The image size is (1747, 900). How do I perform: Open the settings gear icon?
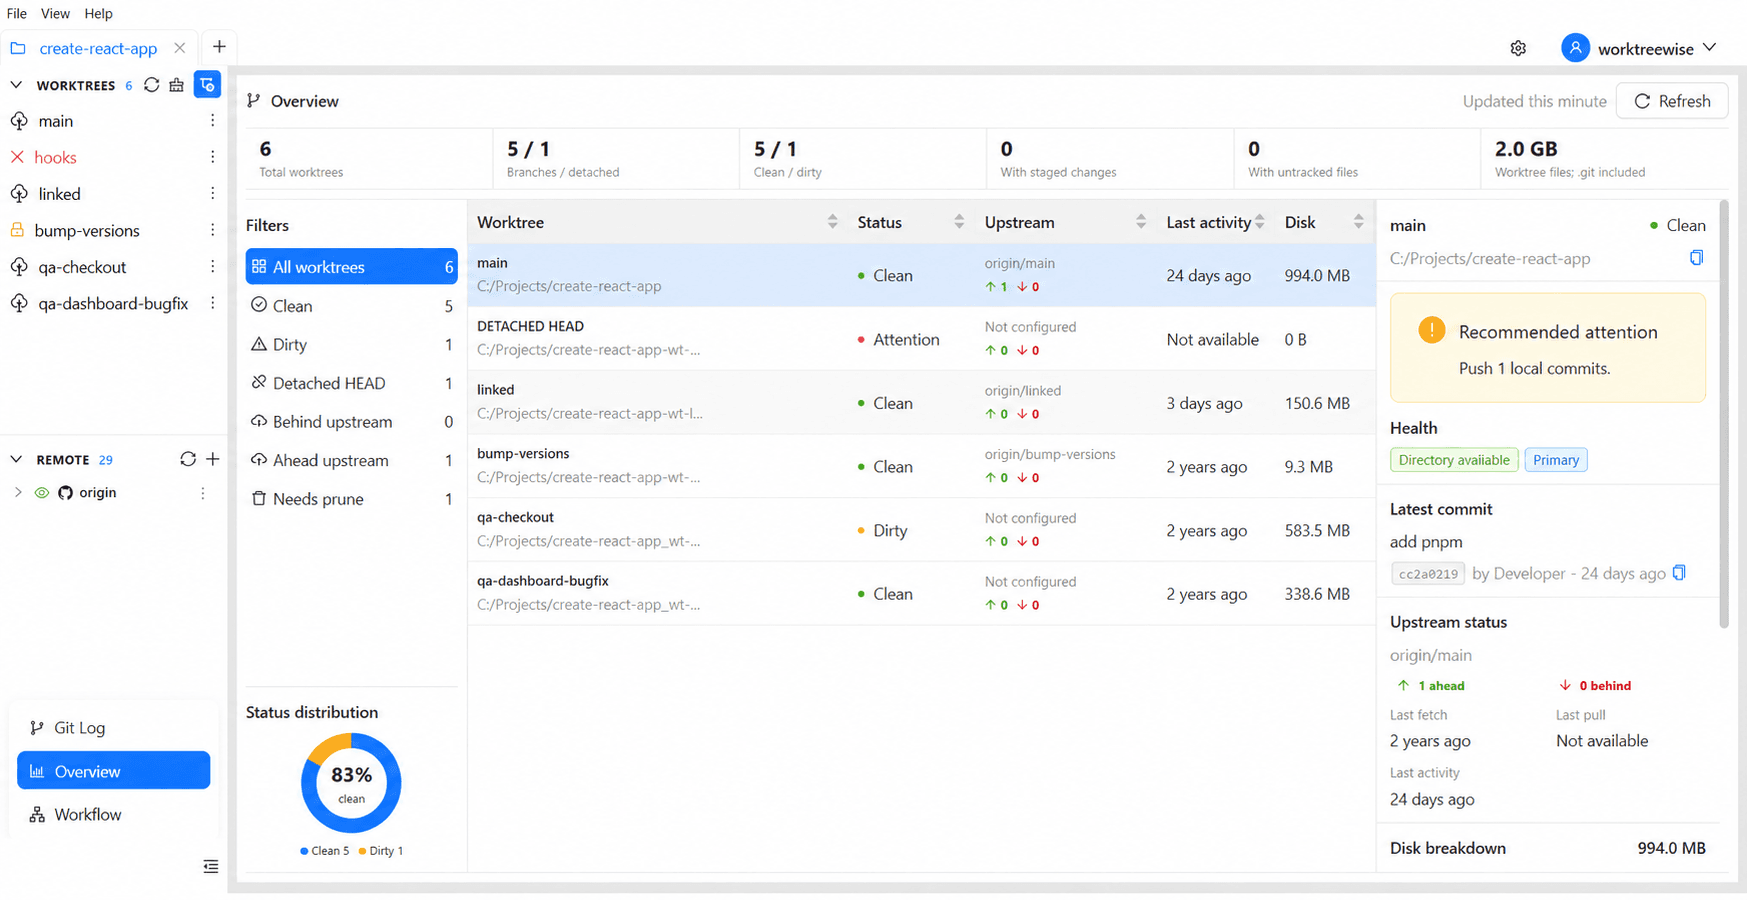[x=1518, y=48]
